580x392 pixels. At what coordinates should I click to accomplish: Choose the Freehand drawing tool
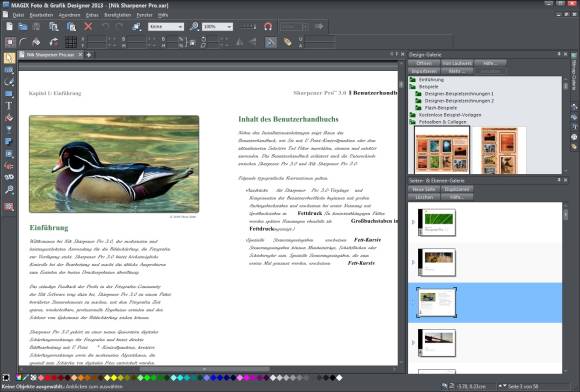(x=9, y=82)
